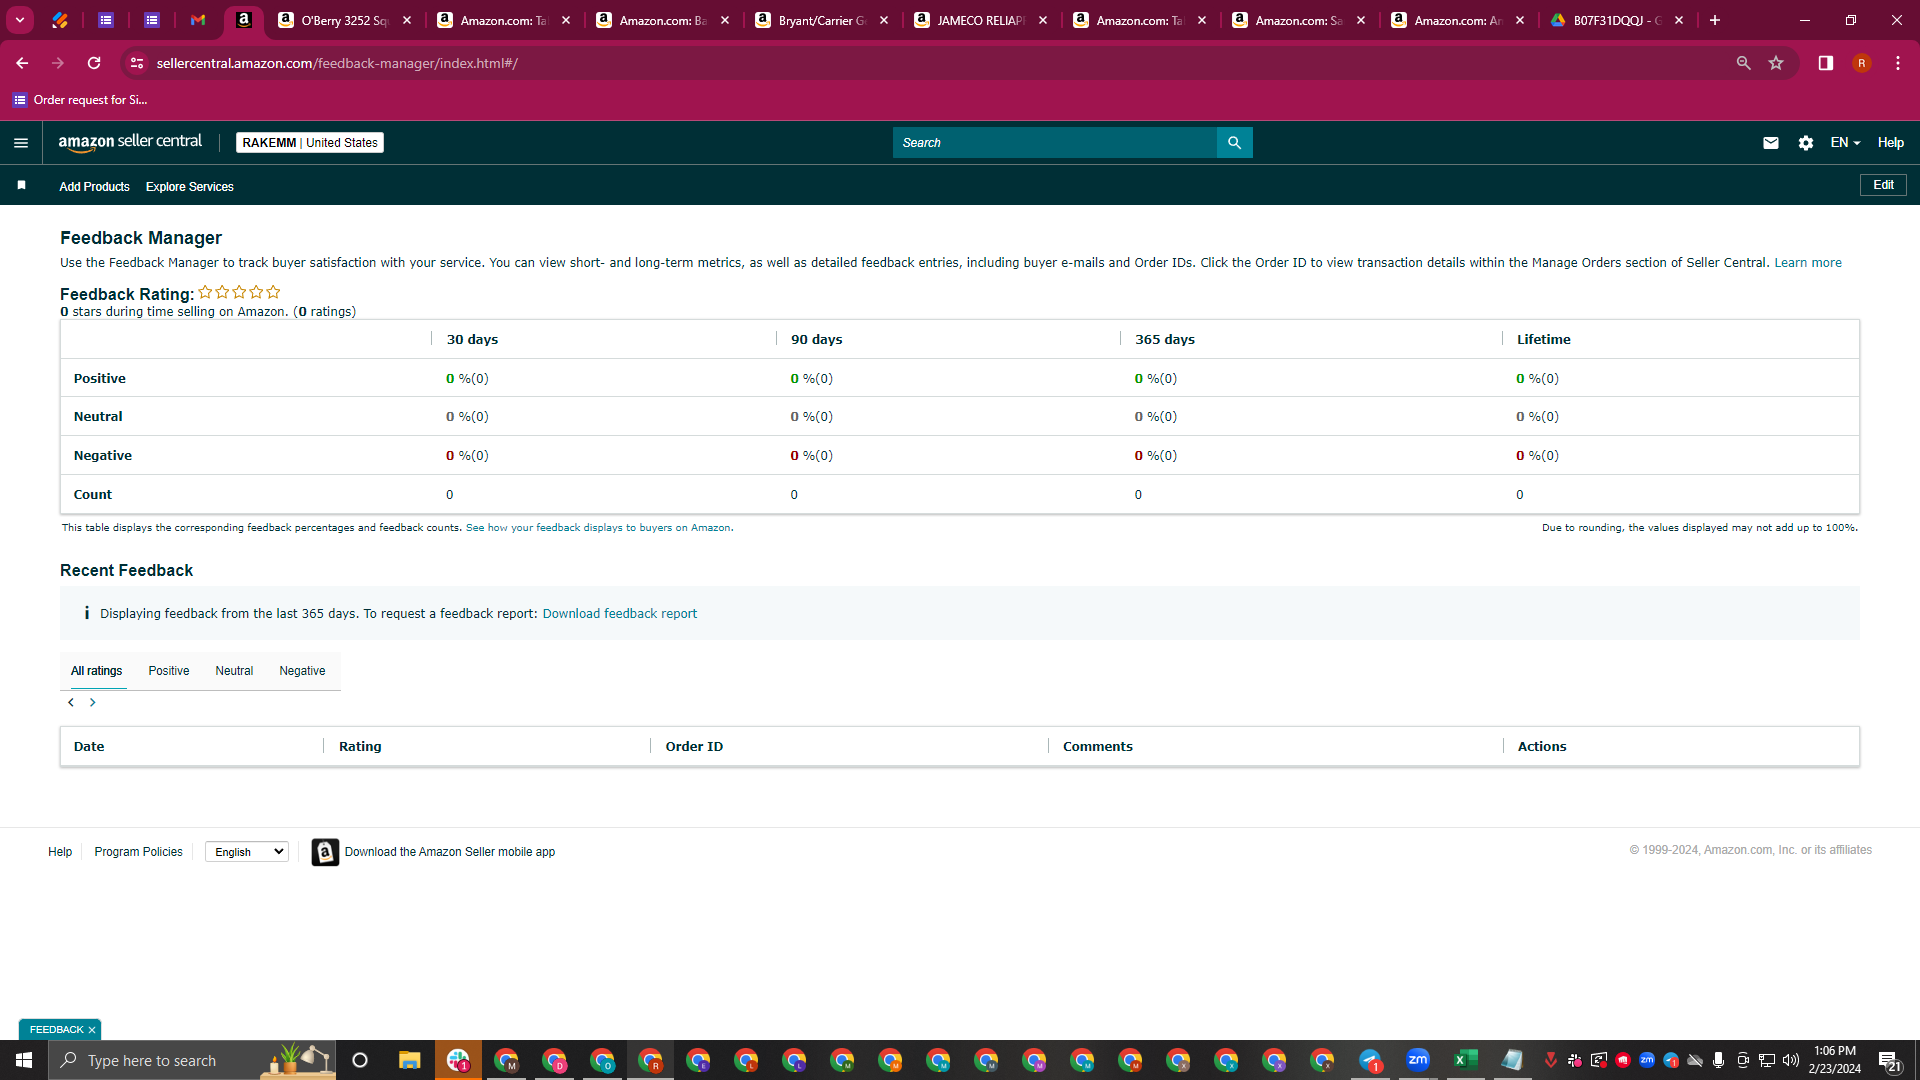Open the RAKEMM United States account switcher
Screen dimensions: 1920x1080
(310, 143)
